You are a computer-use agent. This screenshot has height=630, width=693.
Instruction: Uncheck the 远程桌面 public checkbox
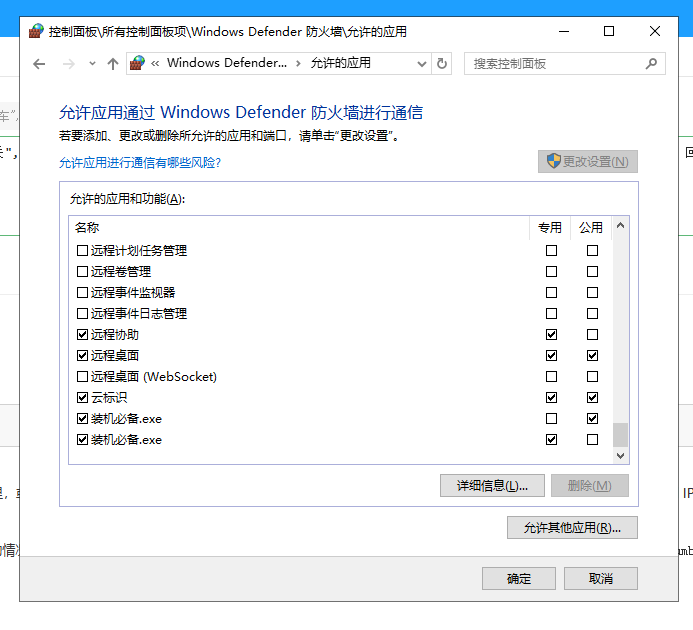(592, 355)
